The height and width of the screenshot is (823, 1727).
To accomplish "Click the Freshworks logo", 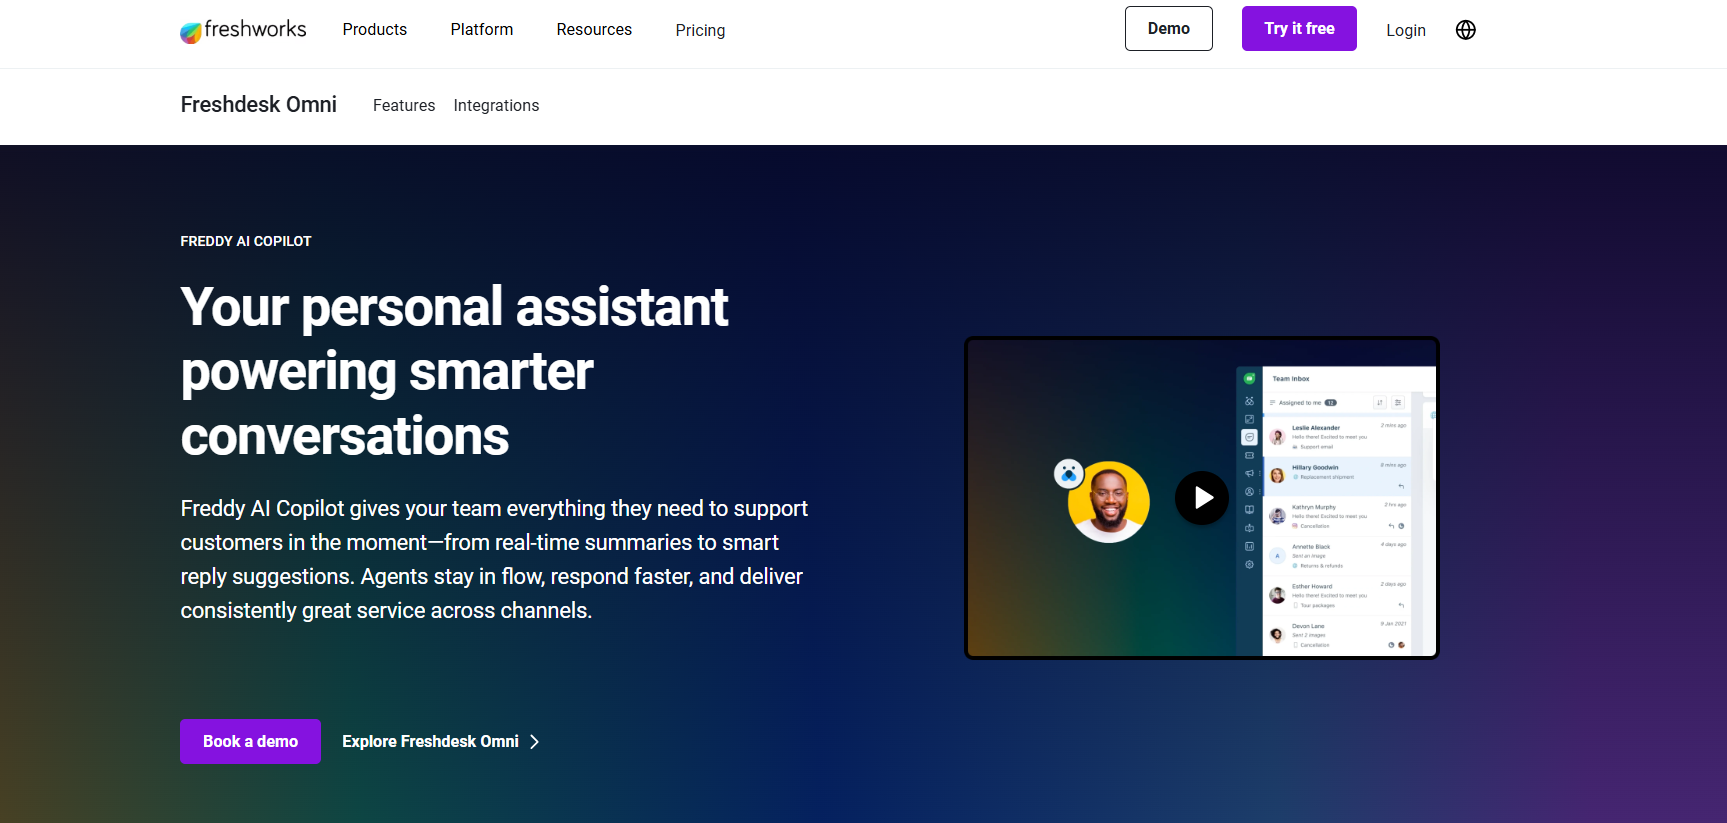I will click(243, 30).
